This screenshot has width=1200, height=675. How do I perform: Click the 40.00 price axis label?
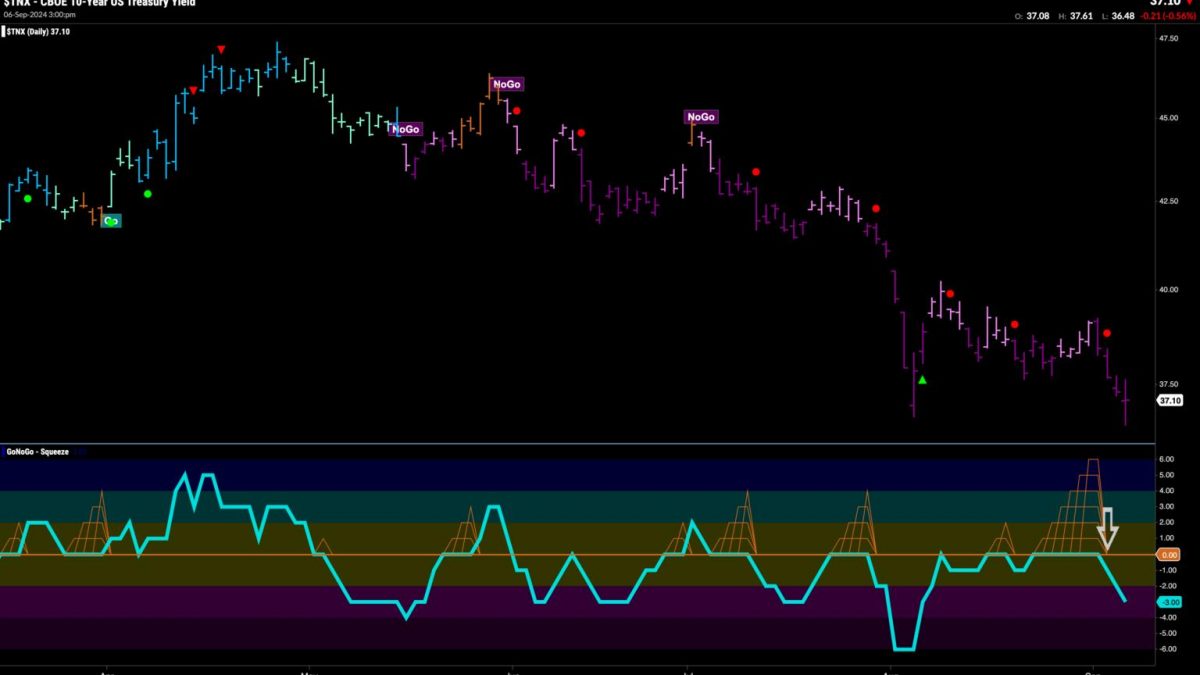point(1169,290)
